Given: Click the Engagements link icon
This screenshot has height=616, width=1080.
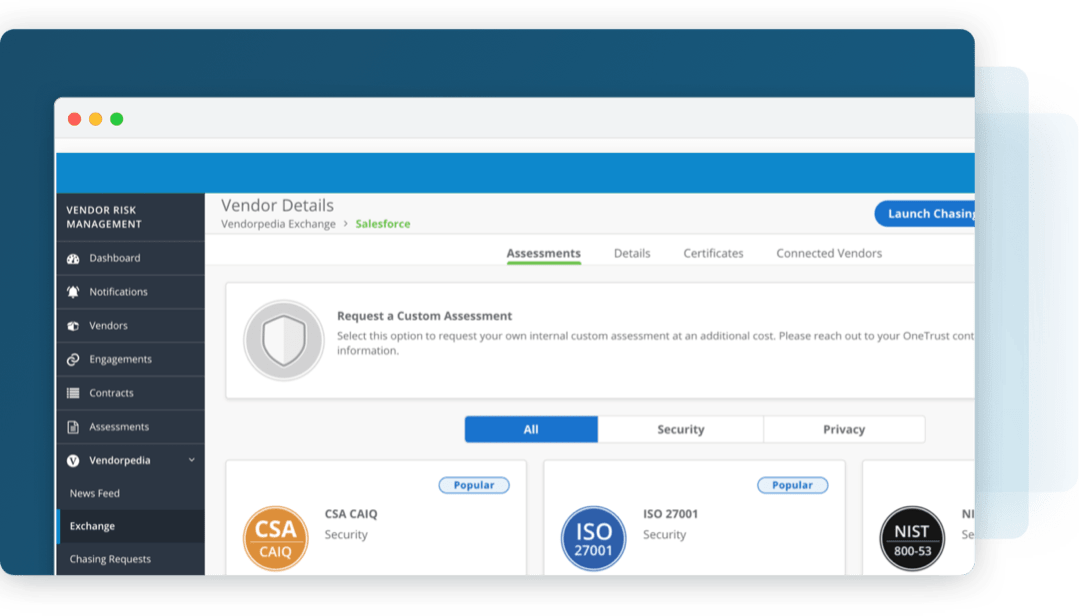Looking at the screenshot, I should pos(73,360).
